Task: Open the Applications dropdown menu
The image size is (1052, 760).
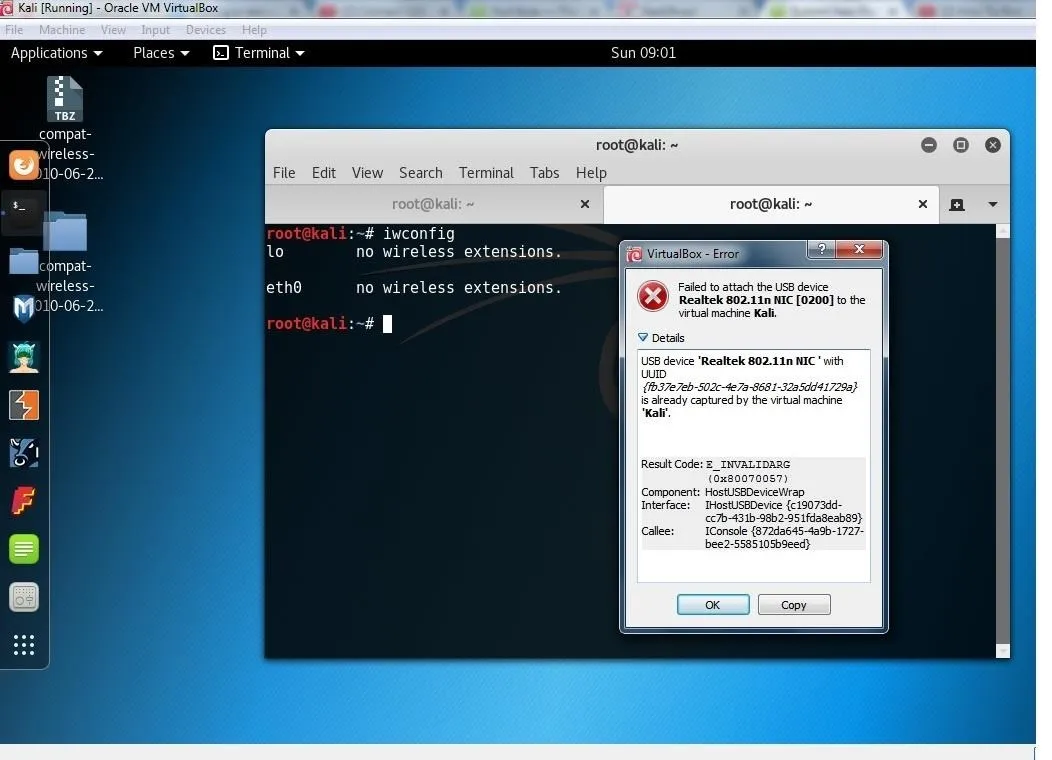Action: [x=56, y=53]
